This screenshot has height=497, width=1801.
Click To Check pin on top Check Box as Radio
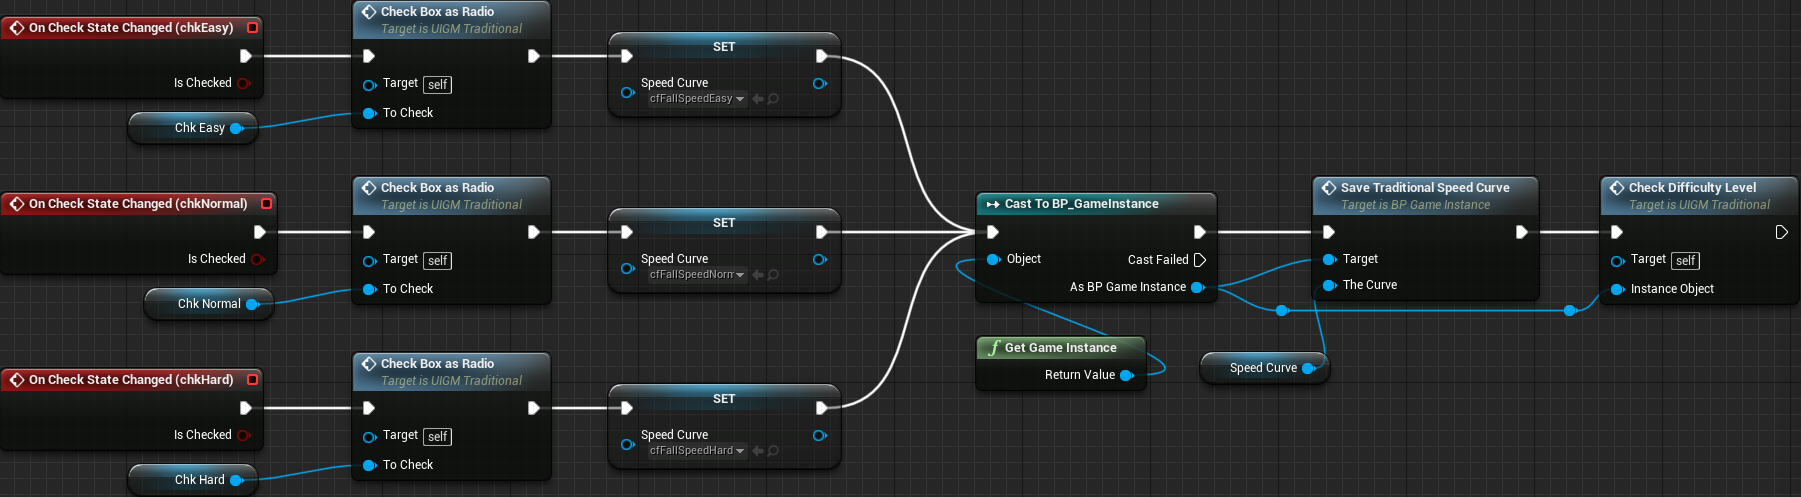[370, 113]
